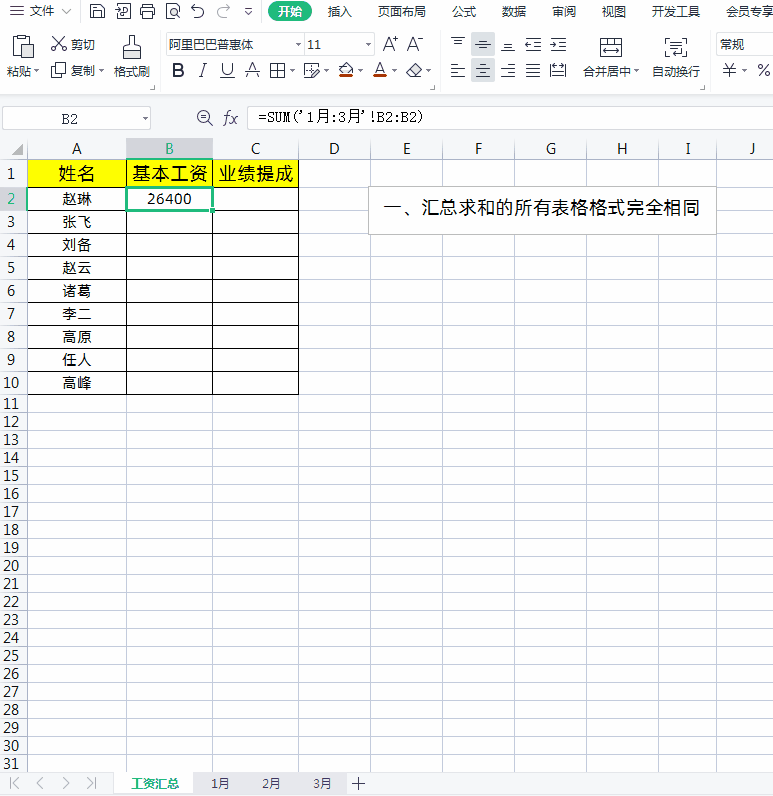
Task: Open Name Box dropdown arrow
Action: tap(145, 119)
